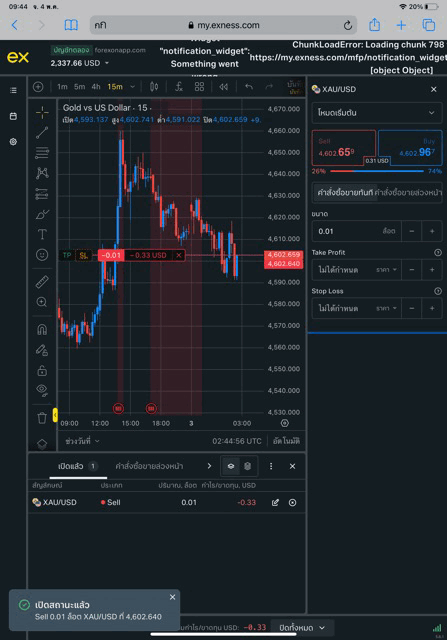The height and width of the screenshot is (640, 447).
Task: Select the text annotation tool
Action: click(42, 234)
